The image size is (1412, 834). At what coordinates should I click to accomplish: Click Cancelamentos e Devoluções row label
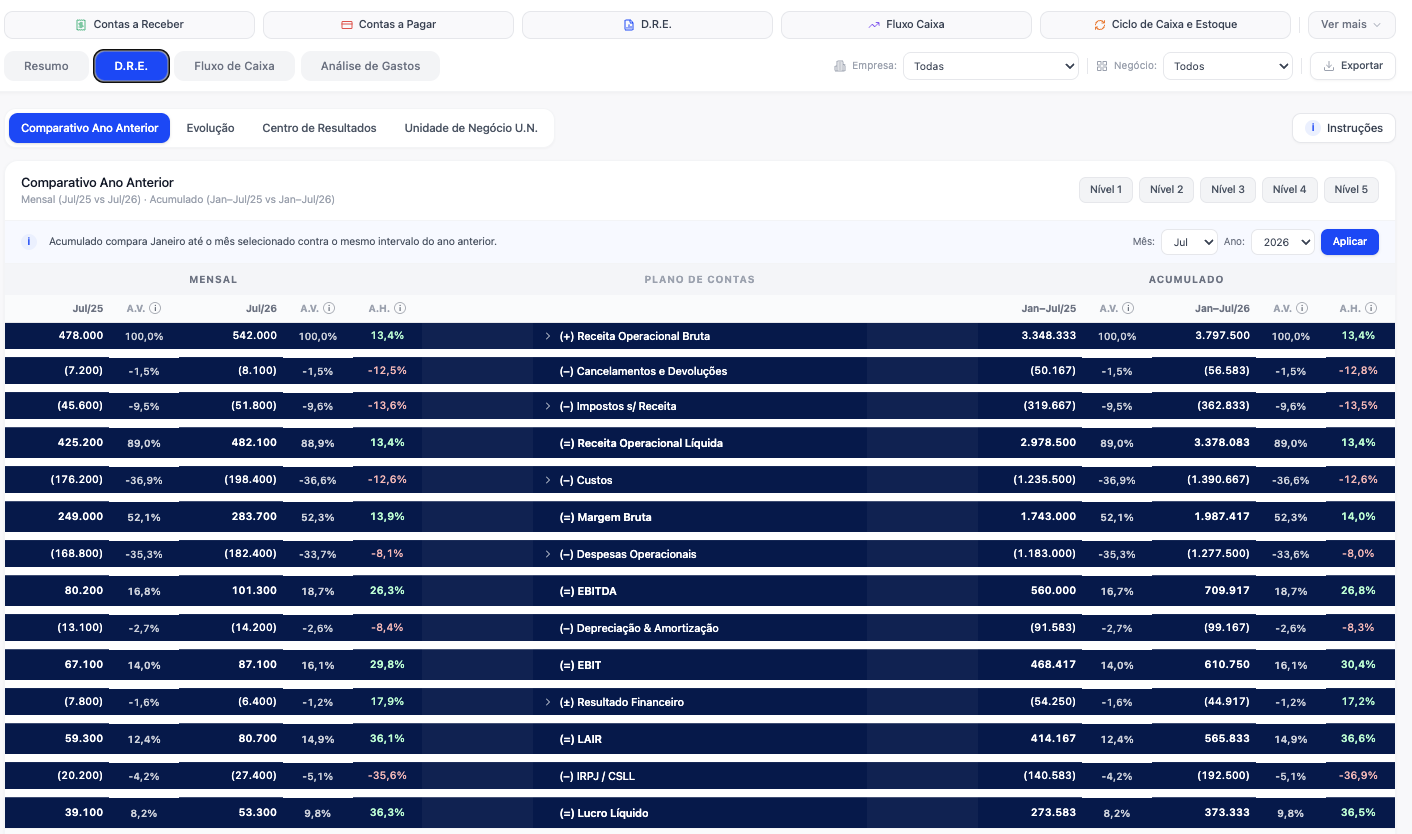pyautogui.click(x=643, y=371)
